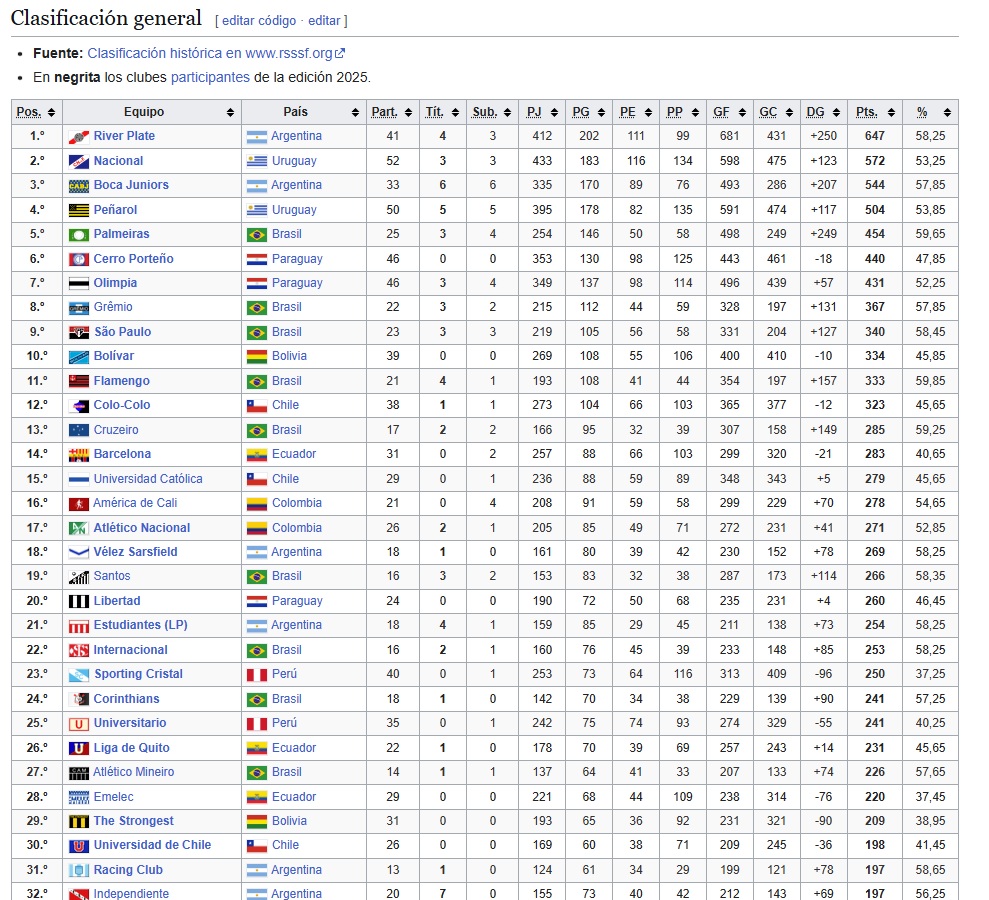This screenshot has width=989, height=900.
Task: Sort table by Part. column
Action: 408,112
